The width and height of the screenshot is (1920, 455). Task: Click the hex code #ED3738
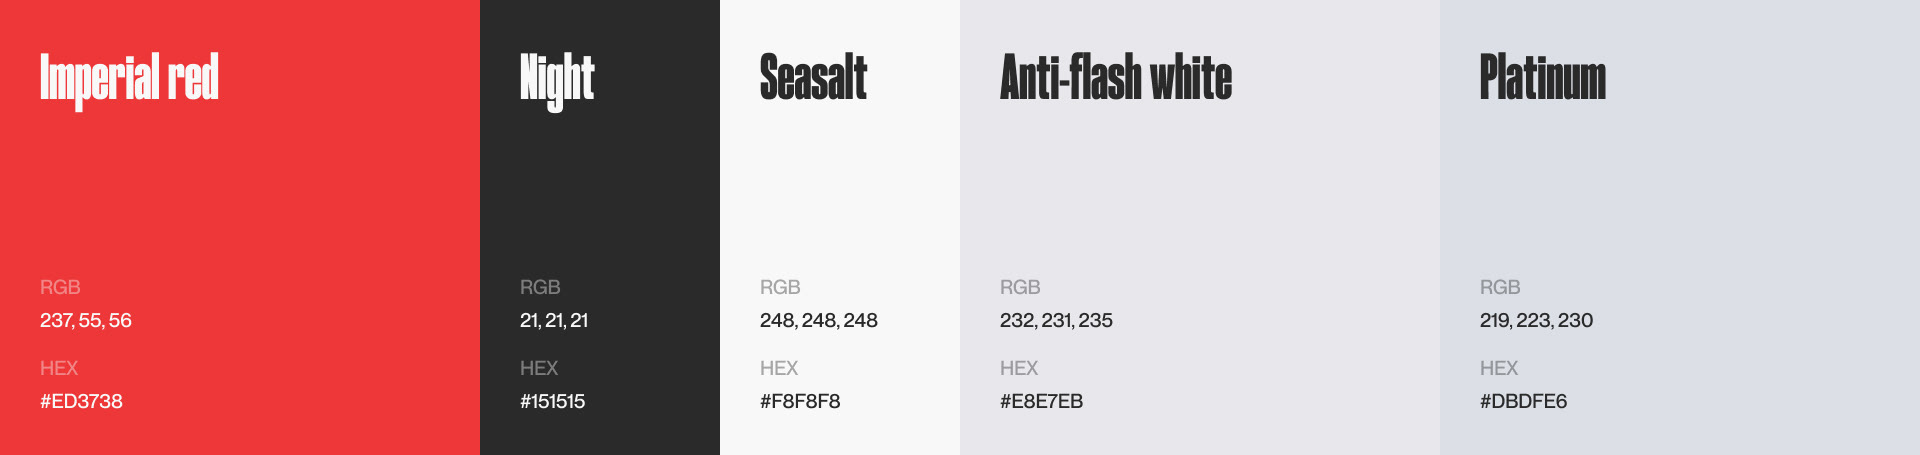[81, 401]
